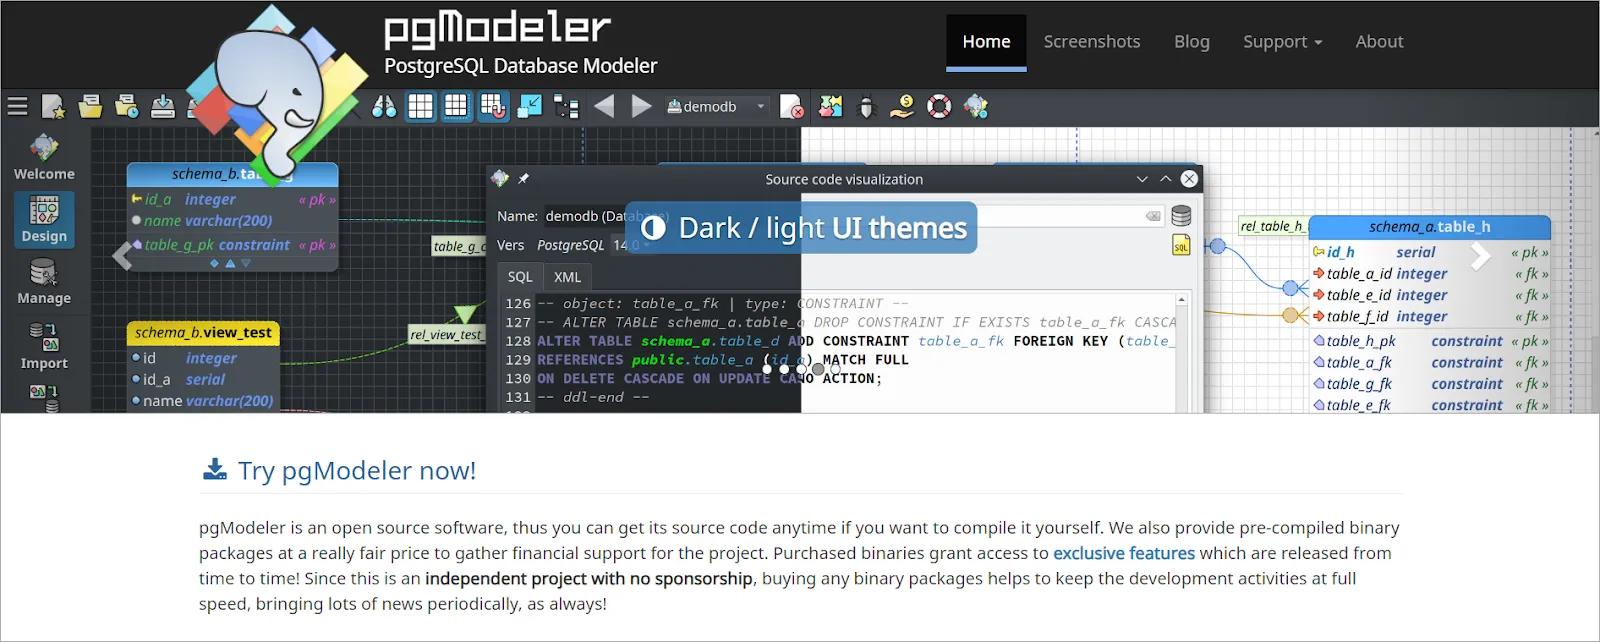Follow the exclusive features link
The image size is (1600, 642).
pyautogui.click(x=1124, y=553)
